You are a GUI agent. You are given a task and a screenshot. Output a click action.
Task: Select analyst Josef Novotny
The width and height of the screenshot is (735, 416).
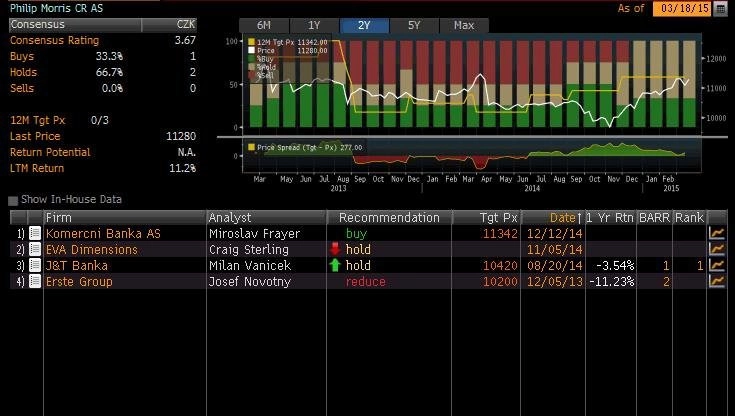[x=250, y=281]
